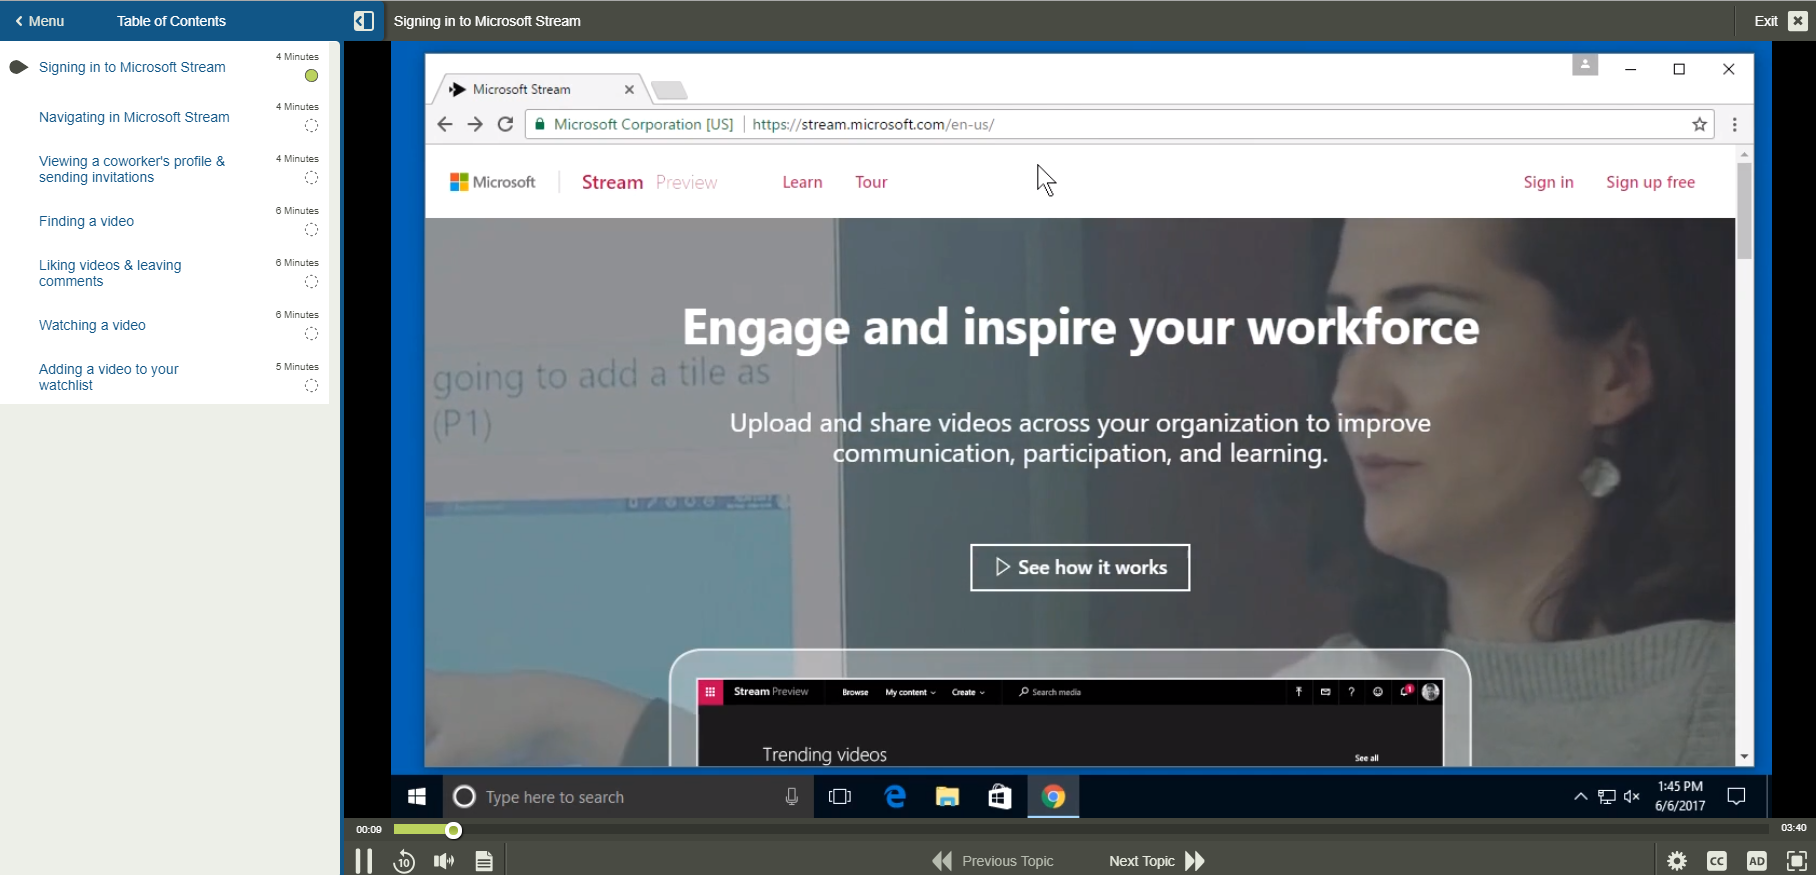
Task: Open Viewing a coworker's profile topic
Action: point(132,169)
